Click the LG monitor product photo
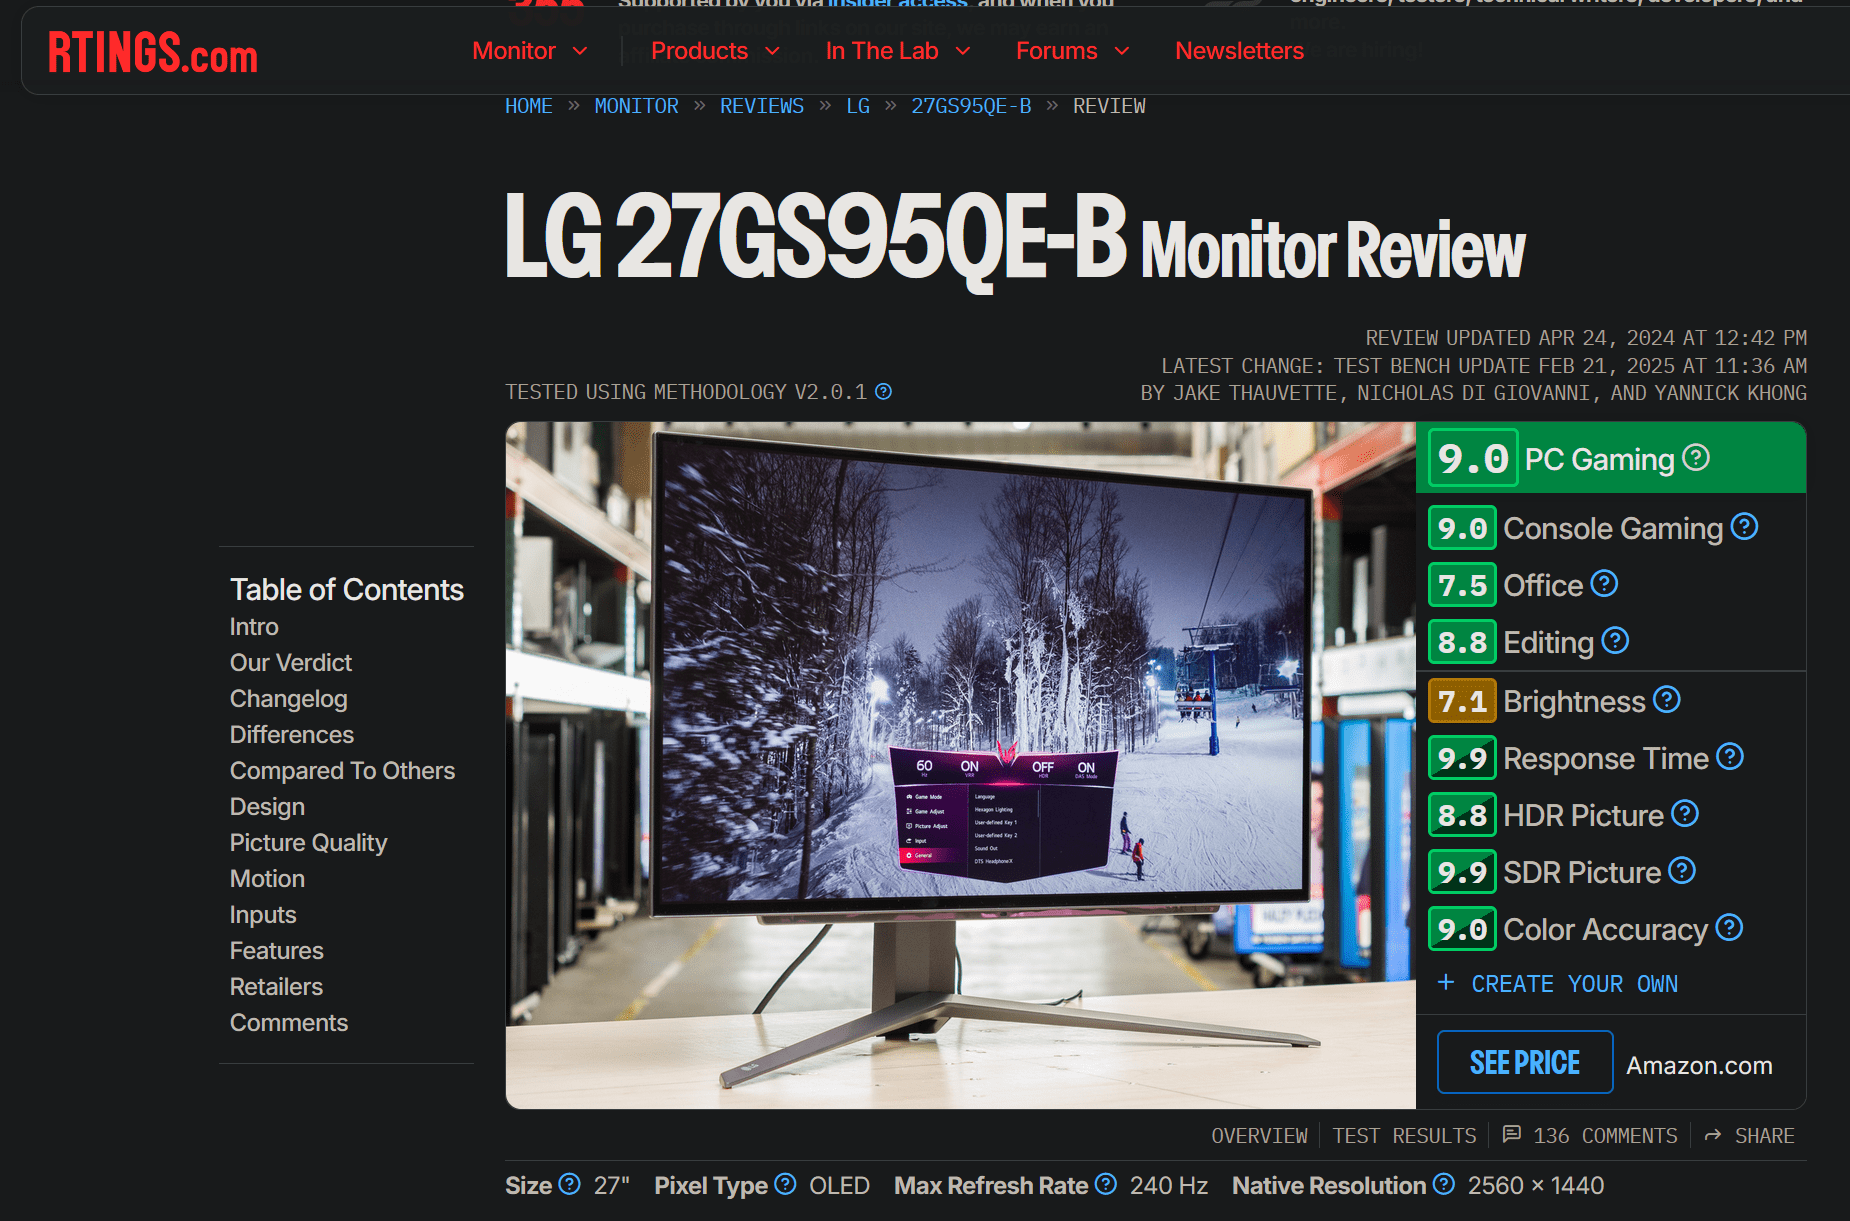 click(x=960, y=765)
